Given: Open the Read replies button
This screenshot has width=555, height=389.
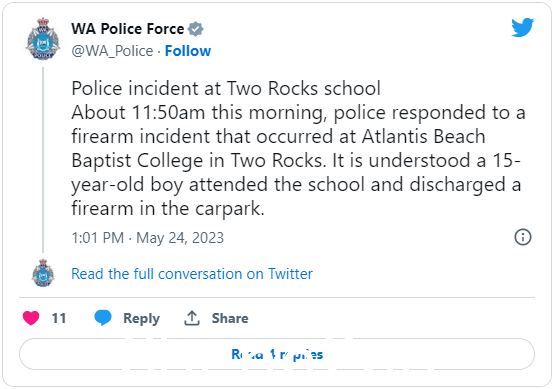Looking at the screenshot, I should point(277,354).
